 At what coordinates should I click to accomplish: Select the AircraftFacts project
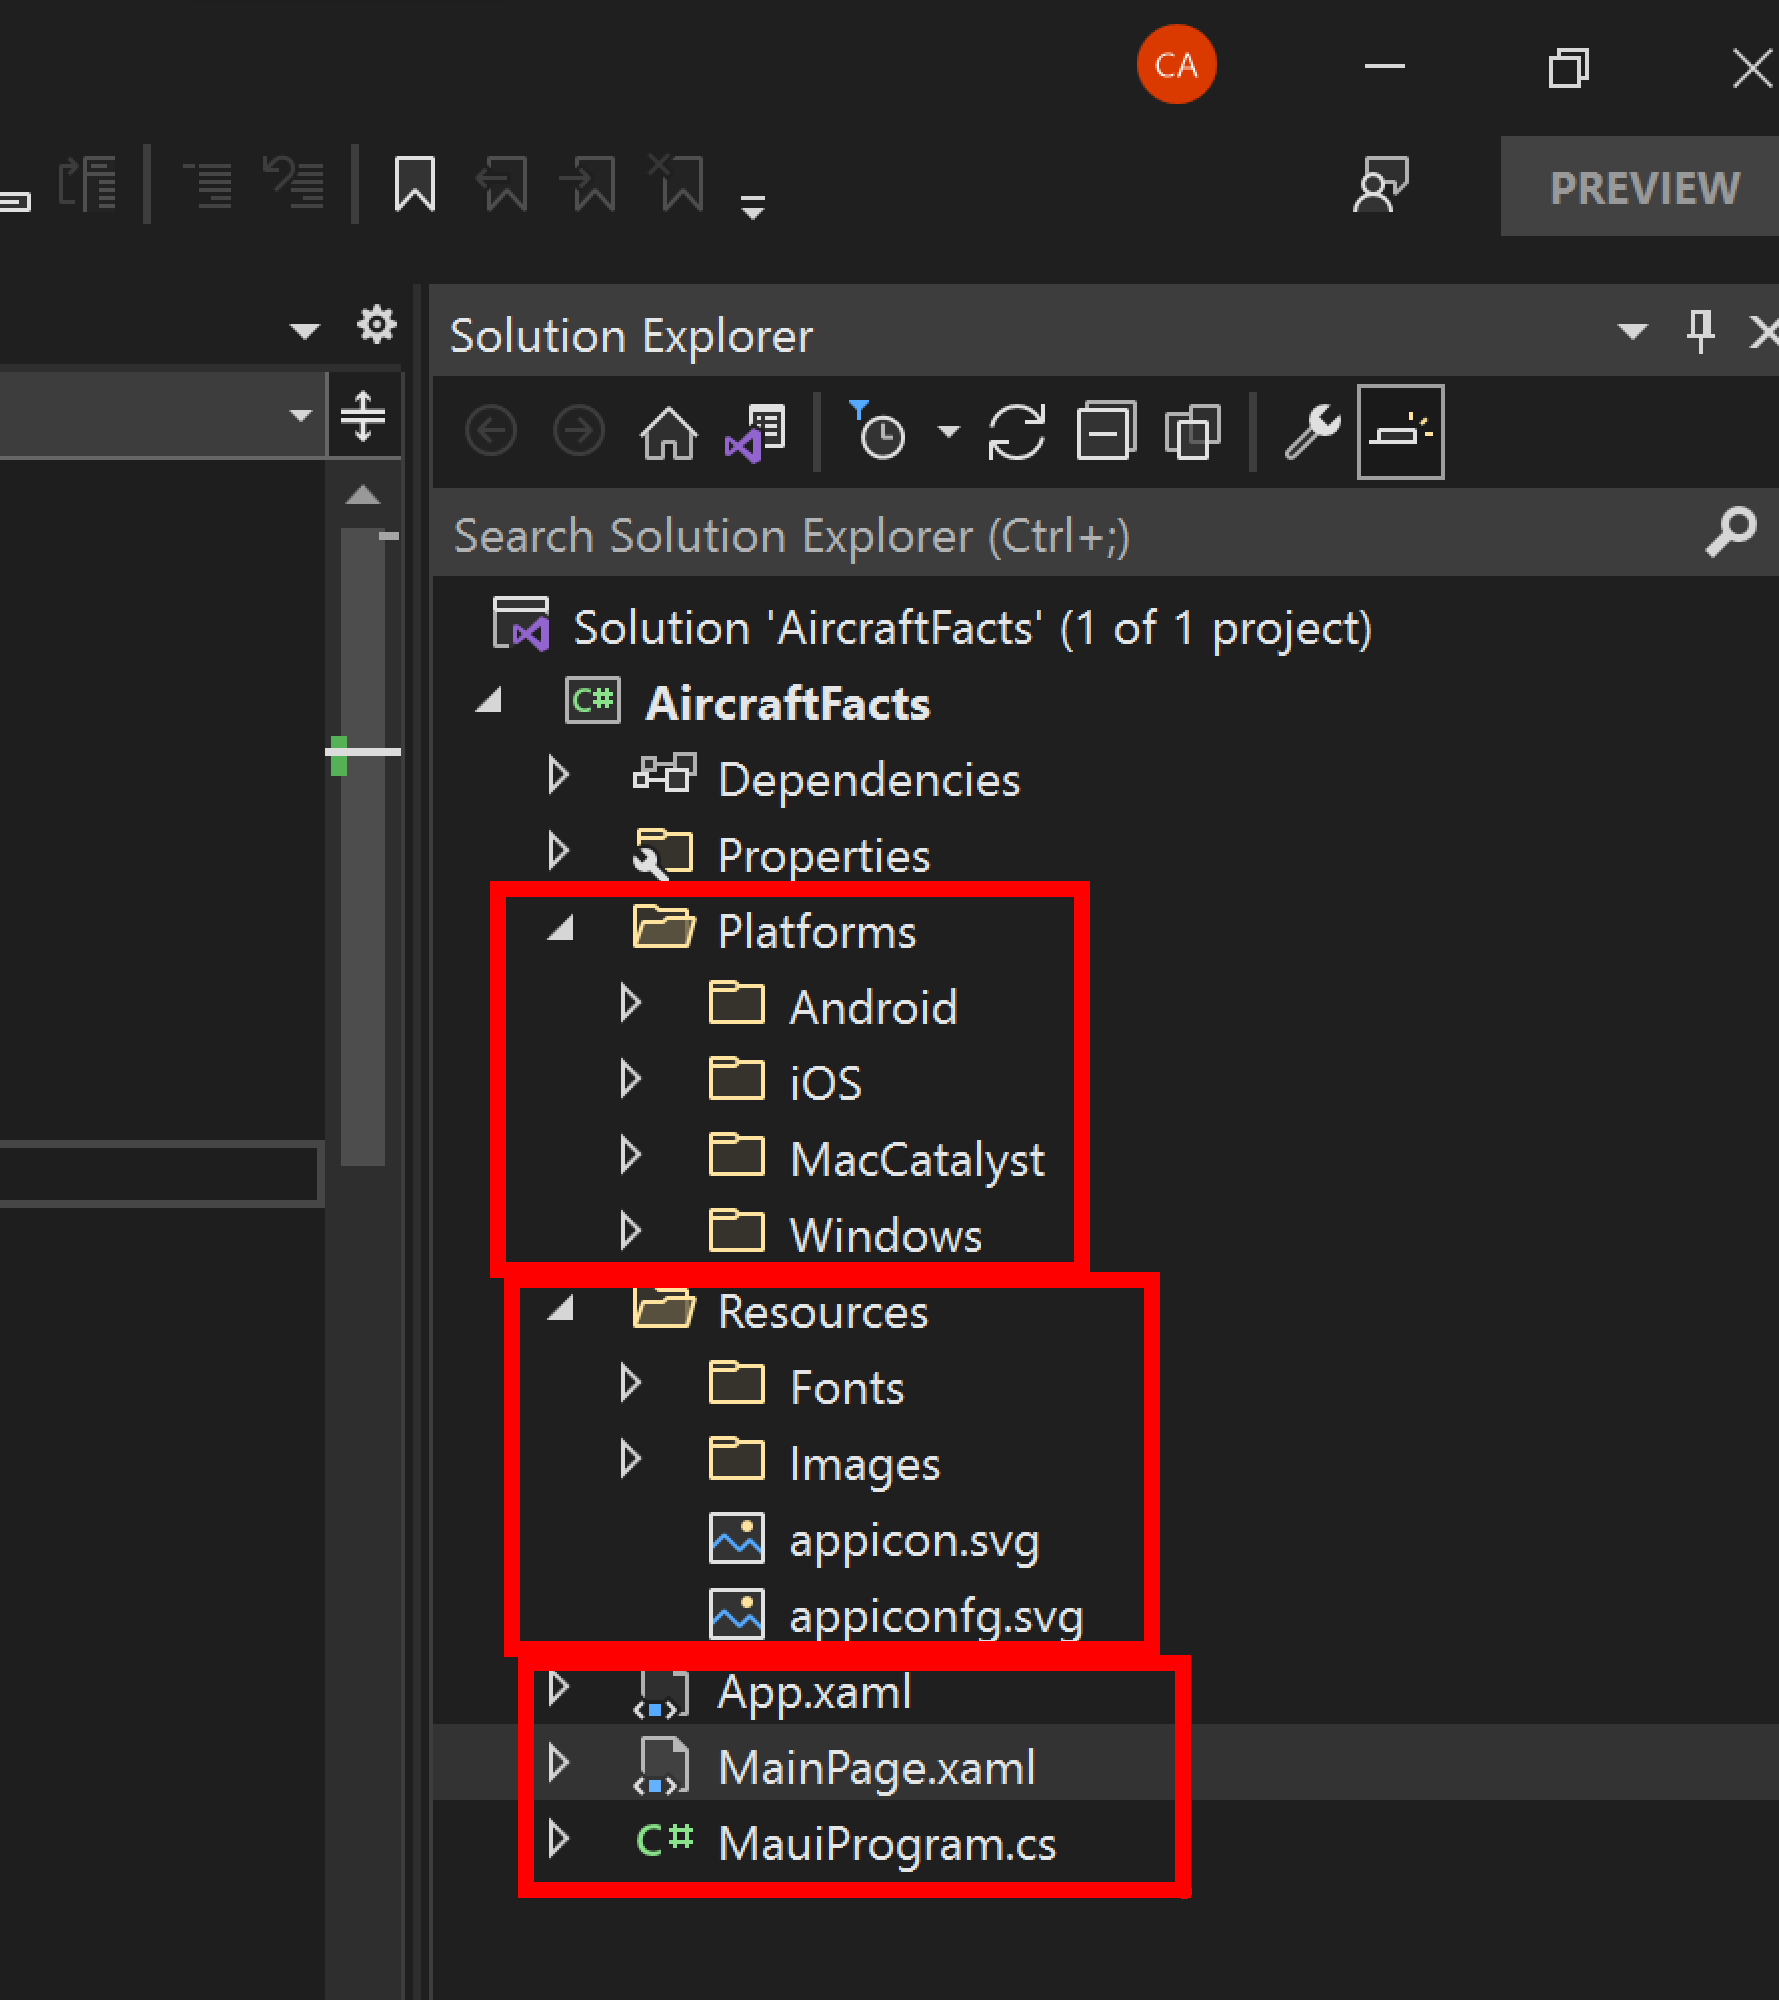pos(787,703)
